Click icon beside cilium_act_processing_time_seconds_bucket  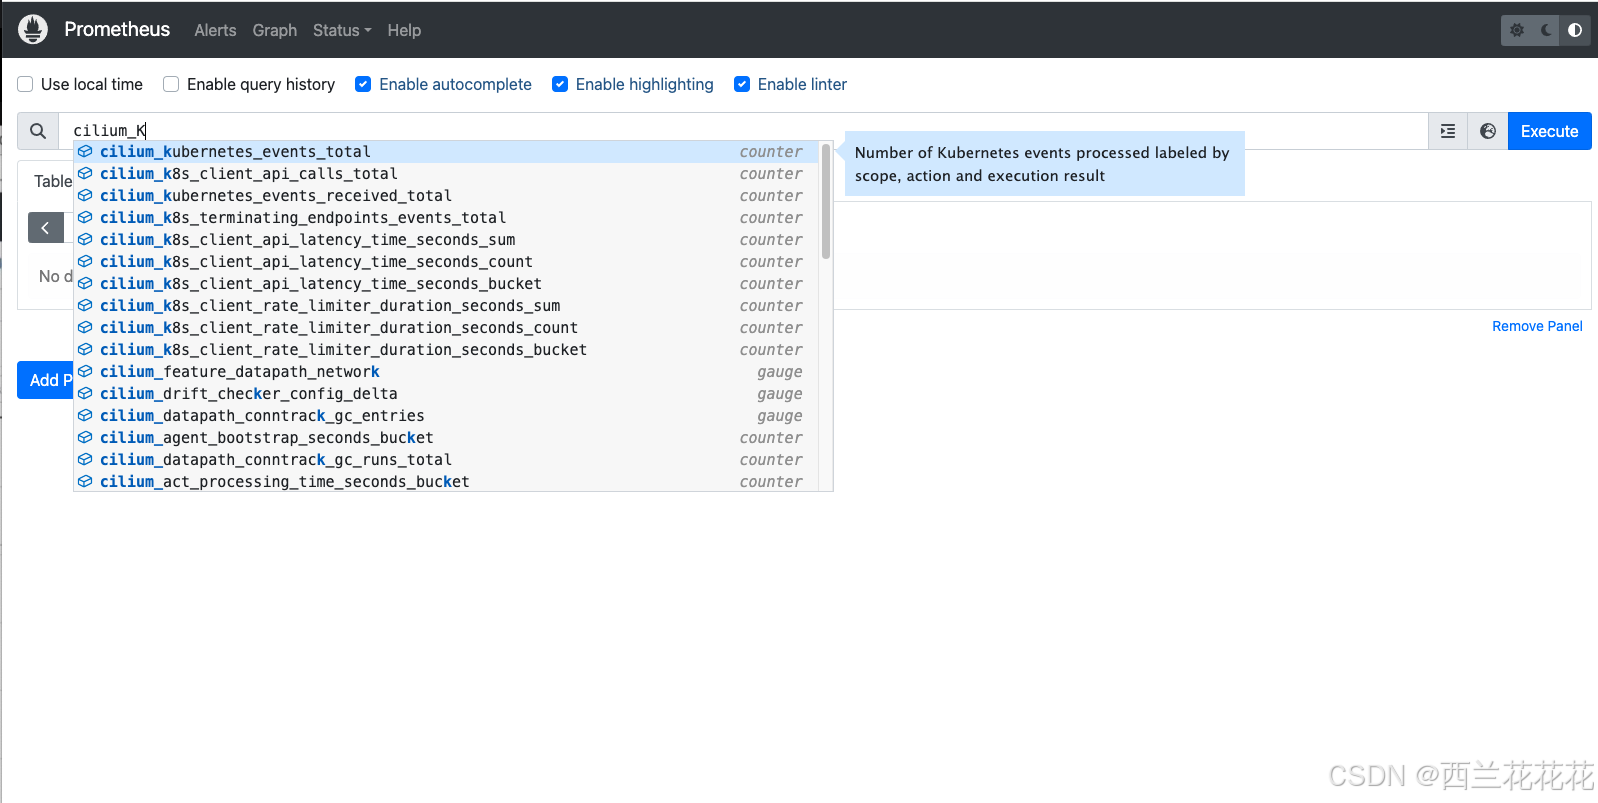86,482
